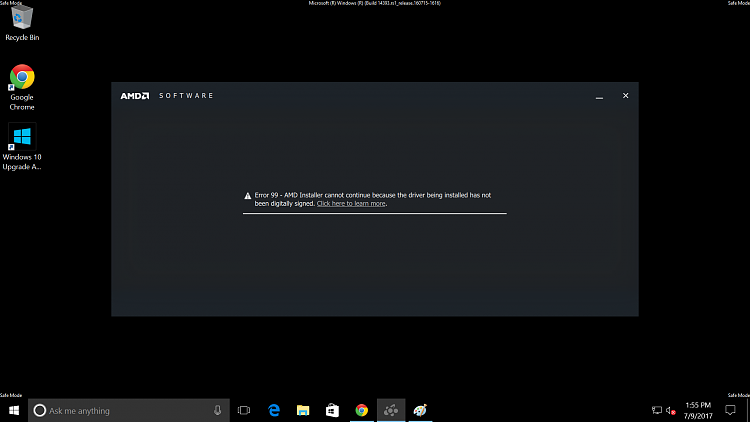750x422 pixels.
Task: Click the Cortana circle icon
Action: coord(40,411)
